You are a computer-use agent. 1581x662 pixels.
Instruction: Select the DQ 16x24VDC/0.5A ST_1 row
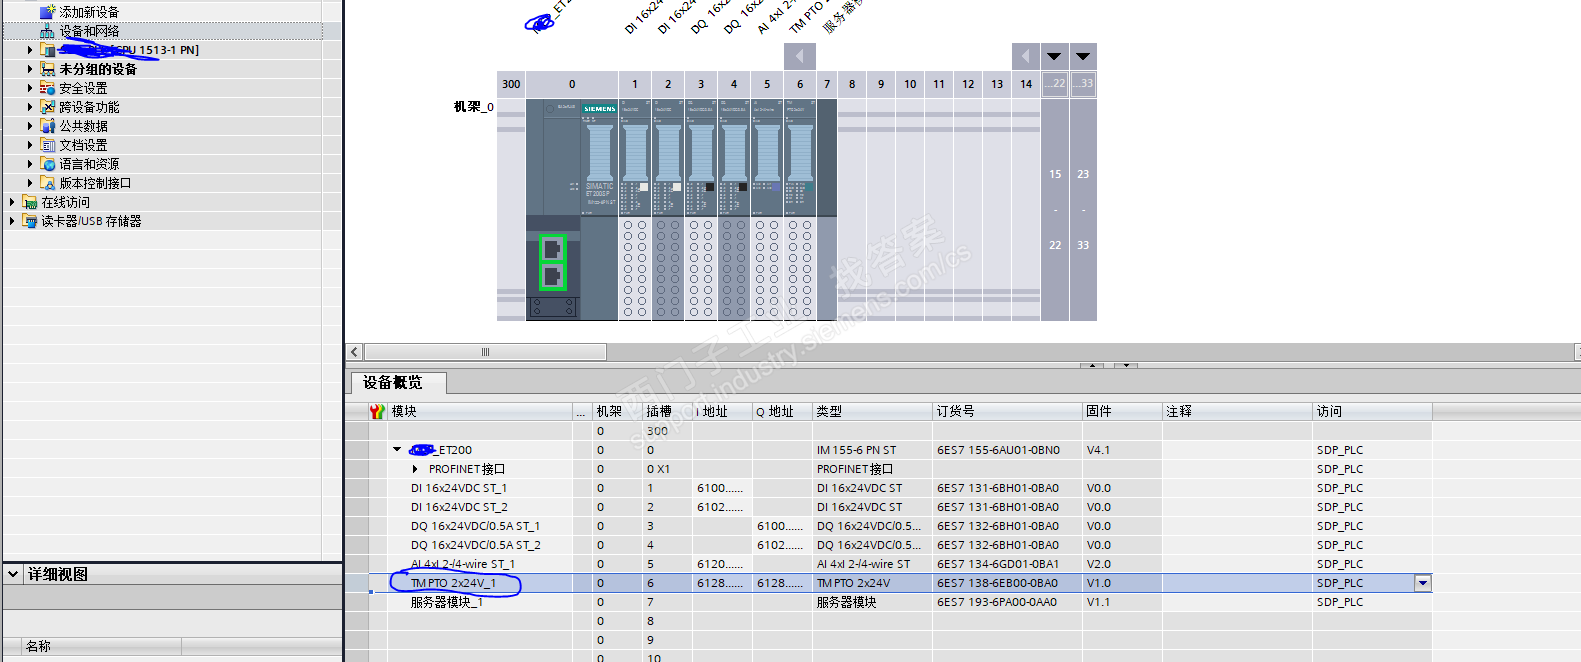click(x=889, y=526)
